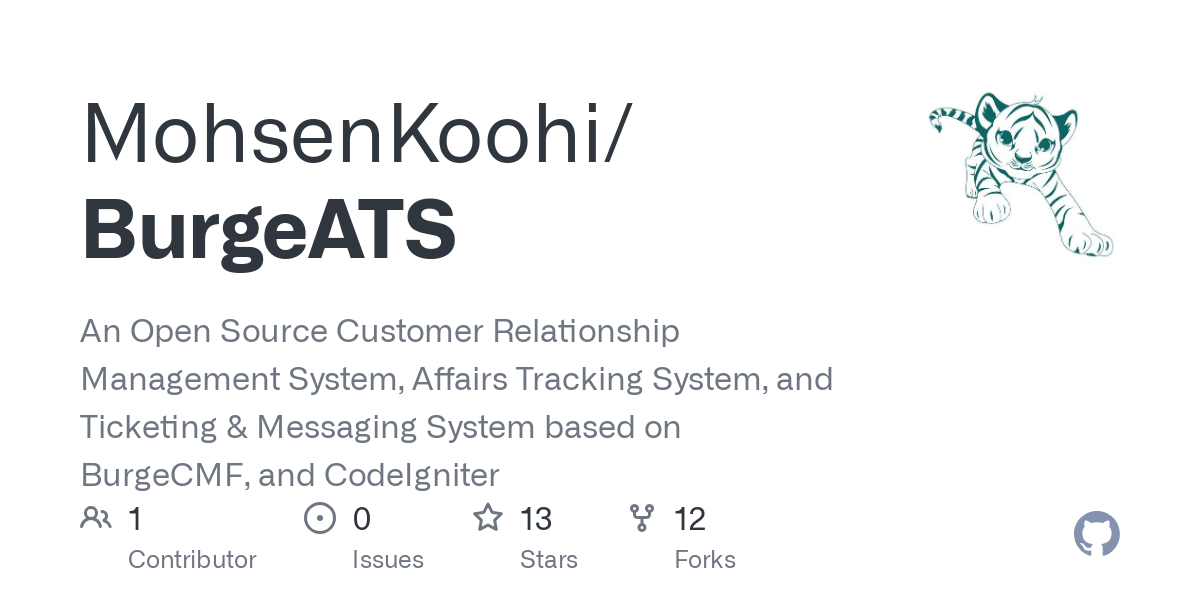The image size is (1200, 600).
Task: Click the forks count 12
Action: (x=690, y=519)
